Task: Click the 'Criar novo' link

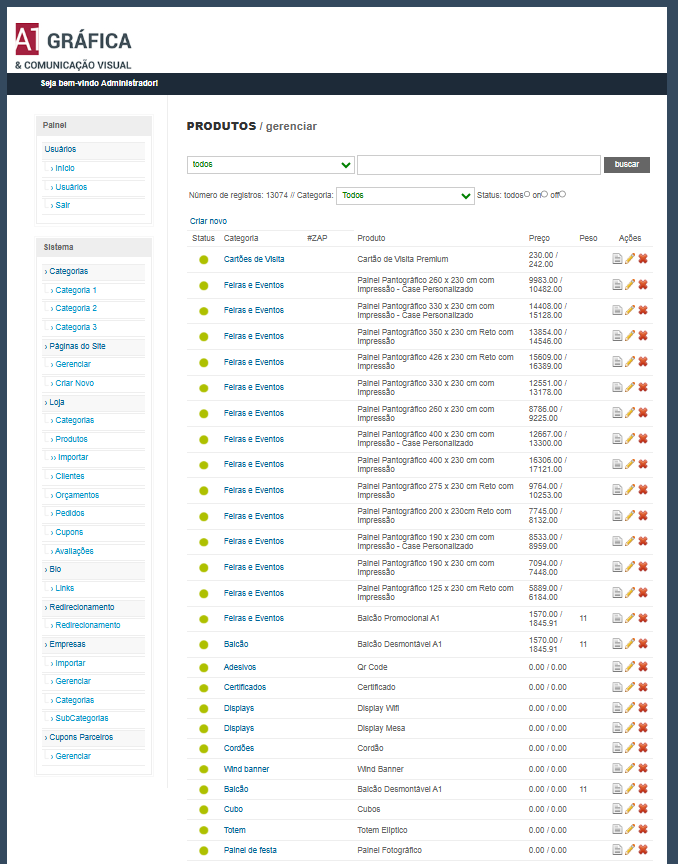Action: click(208, 221)
